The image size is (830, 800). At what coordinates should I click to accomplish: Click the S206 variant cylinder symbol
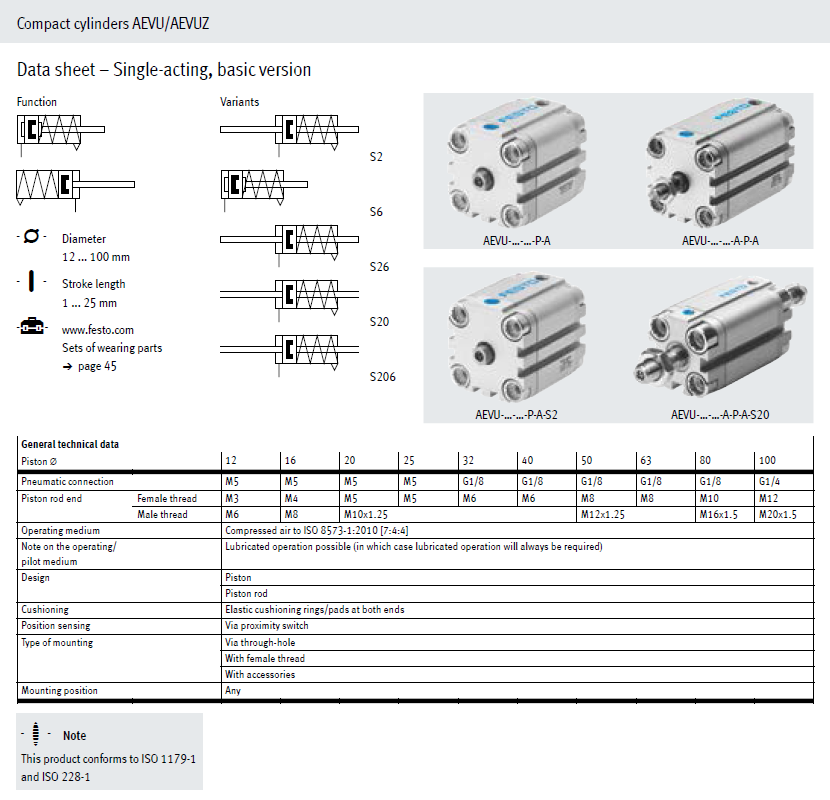[290, 354]
